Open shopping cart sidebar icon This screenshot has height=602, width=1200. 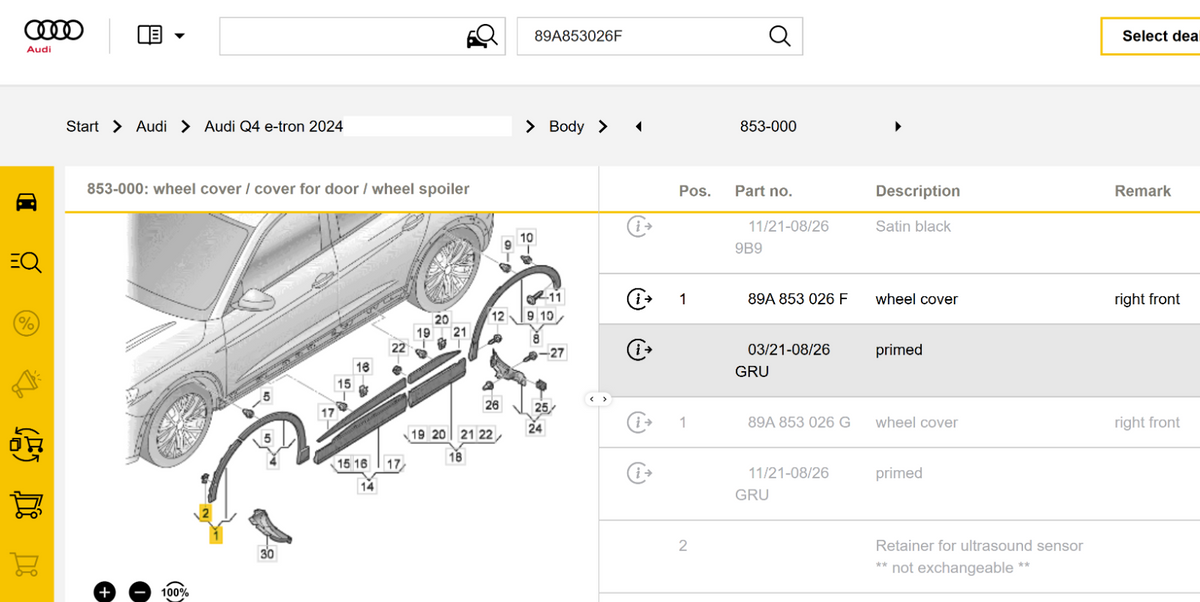[27, 504]
